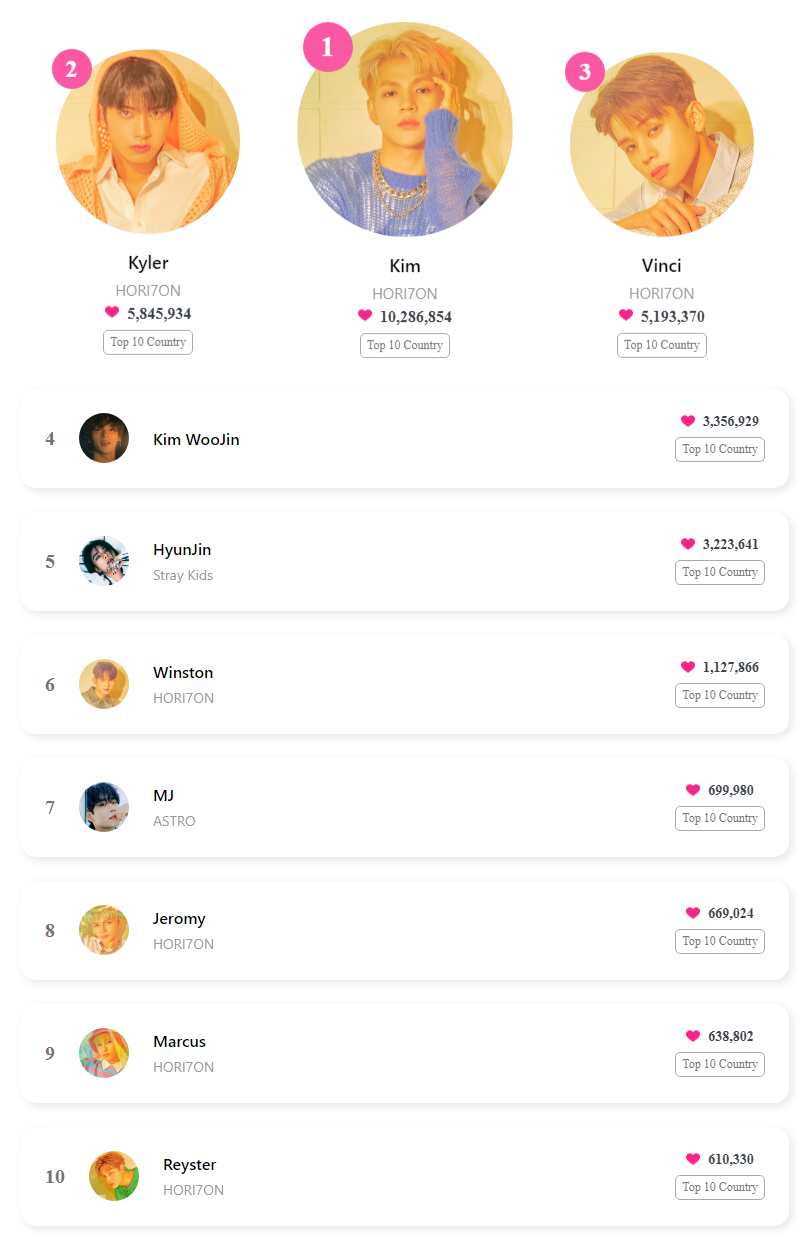Show Top 10 Country for Winston
This screenshot has width=809, height=1249.
click(x=720, y=695)
